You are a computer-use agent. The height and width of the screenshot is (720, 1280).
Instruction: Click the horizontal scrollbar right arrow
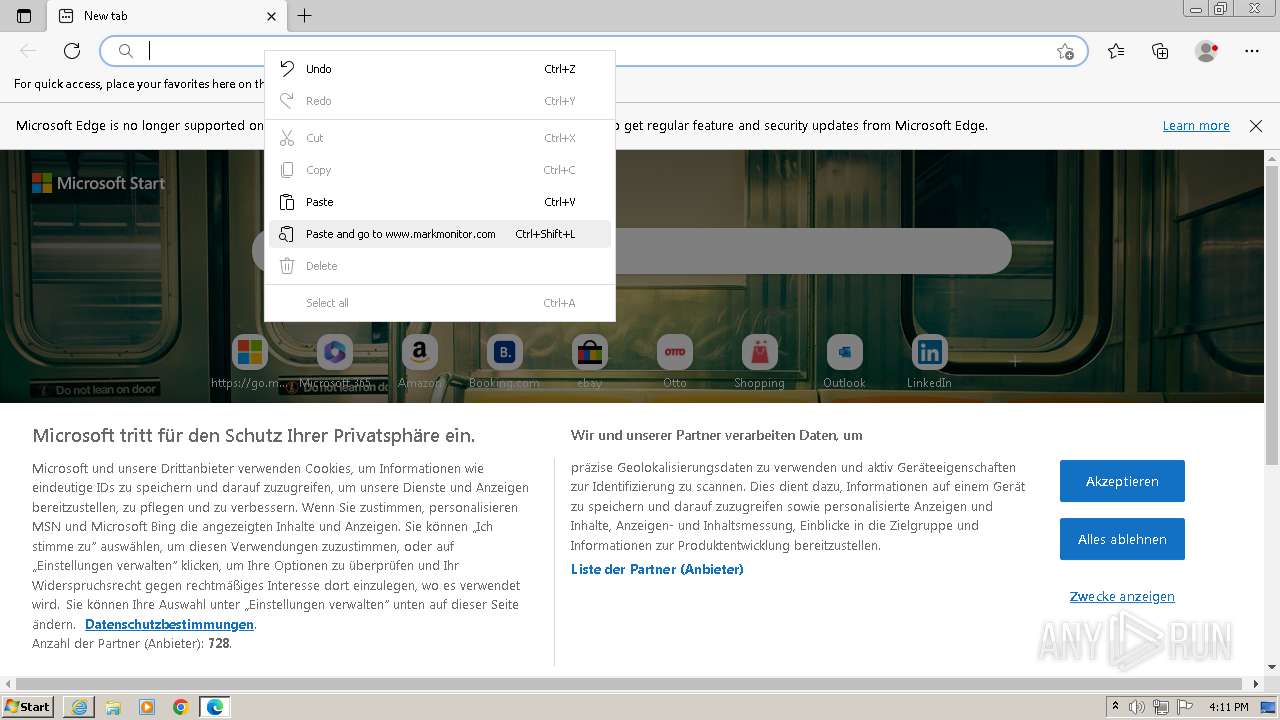coord(1257,684)
